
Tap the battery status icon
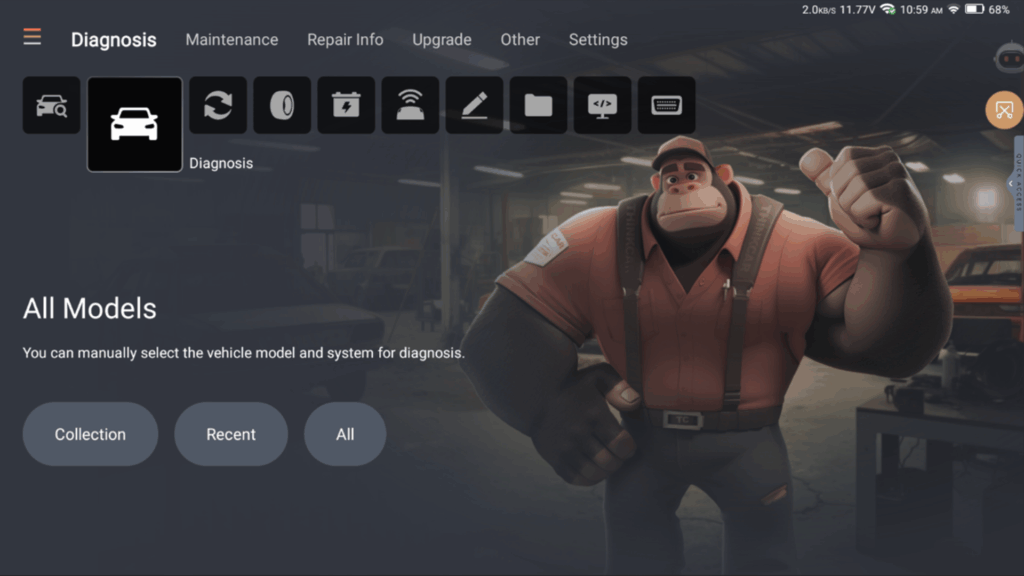point(974,9)
